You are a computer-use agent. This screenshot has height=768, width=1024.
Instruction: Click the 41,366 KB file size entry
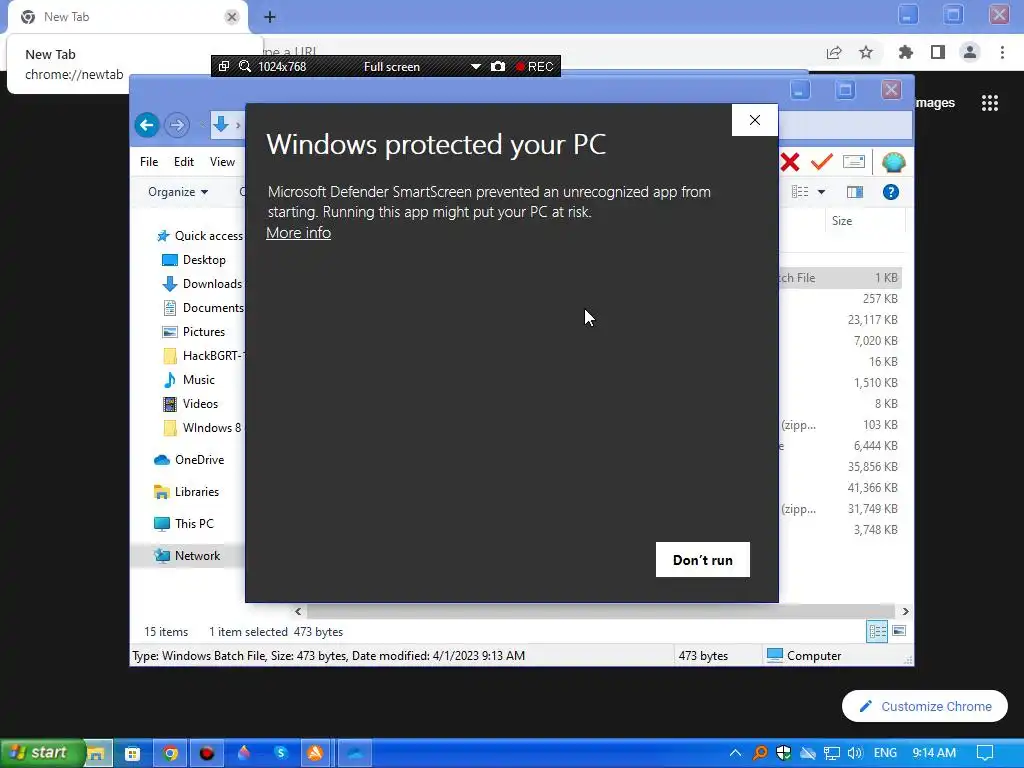pos(872,488)
